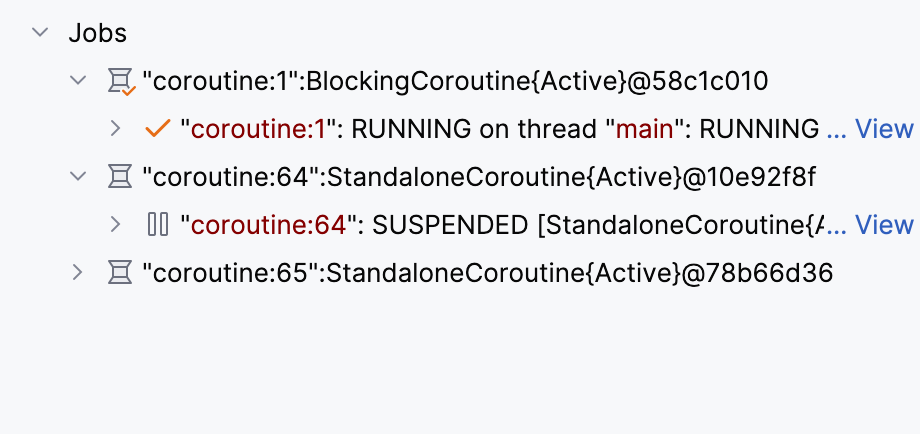Open View link for running coroutine:1
The height and width of the screenshot is (434, 920).
884,129
